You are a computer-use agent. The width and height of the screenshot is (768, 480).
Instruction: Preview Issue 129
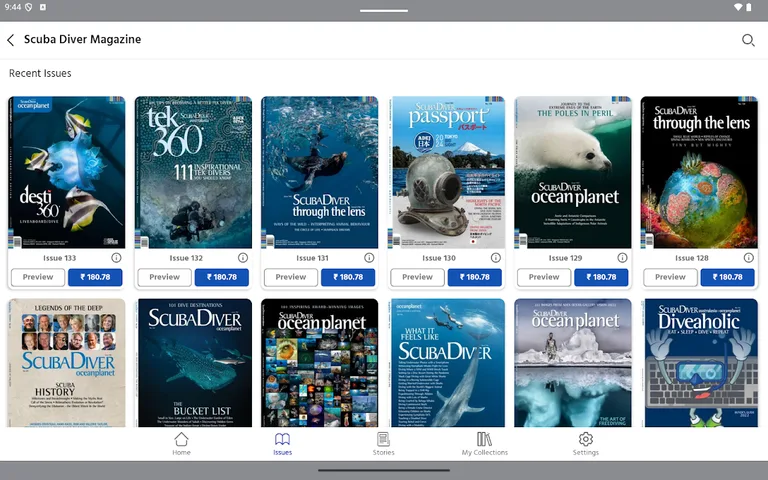(x=544, y=277)
